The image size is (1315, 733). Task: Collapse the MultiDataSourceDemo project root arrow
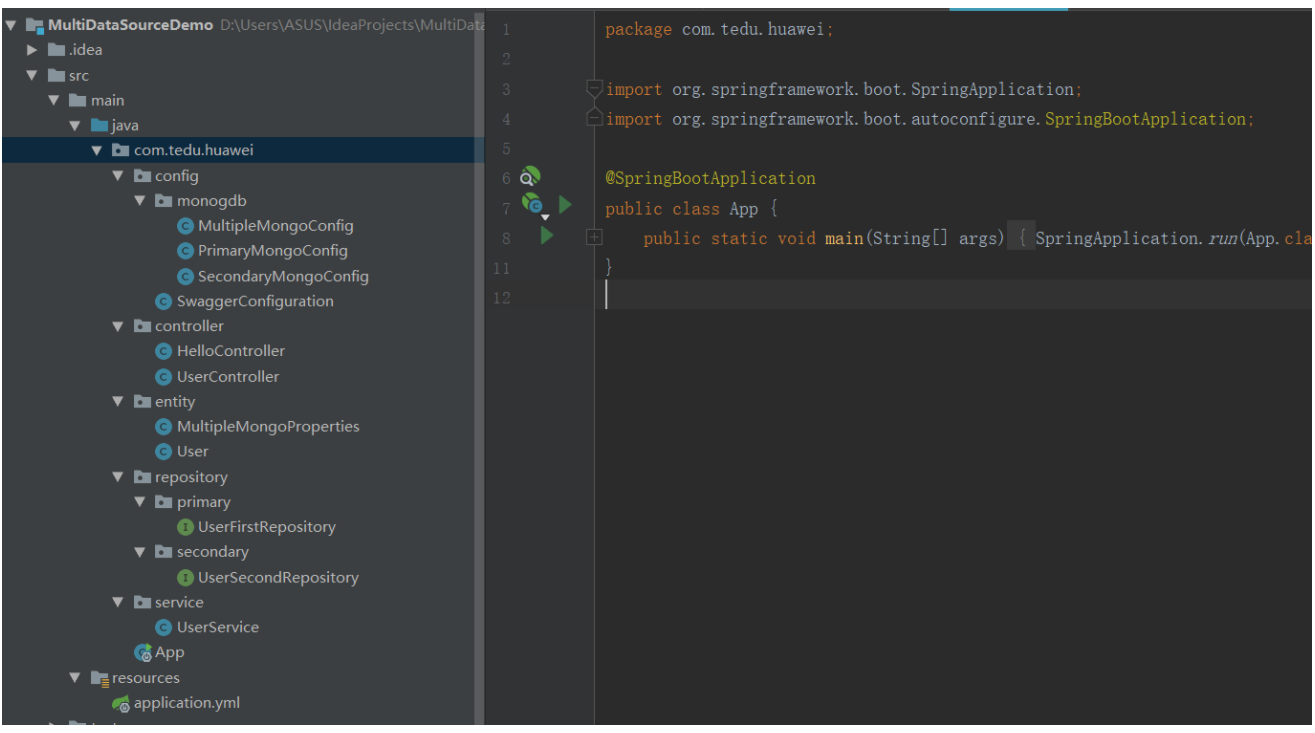coord(11,25)
